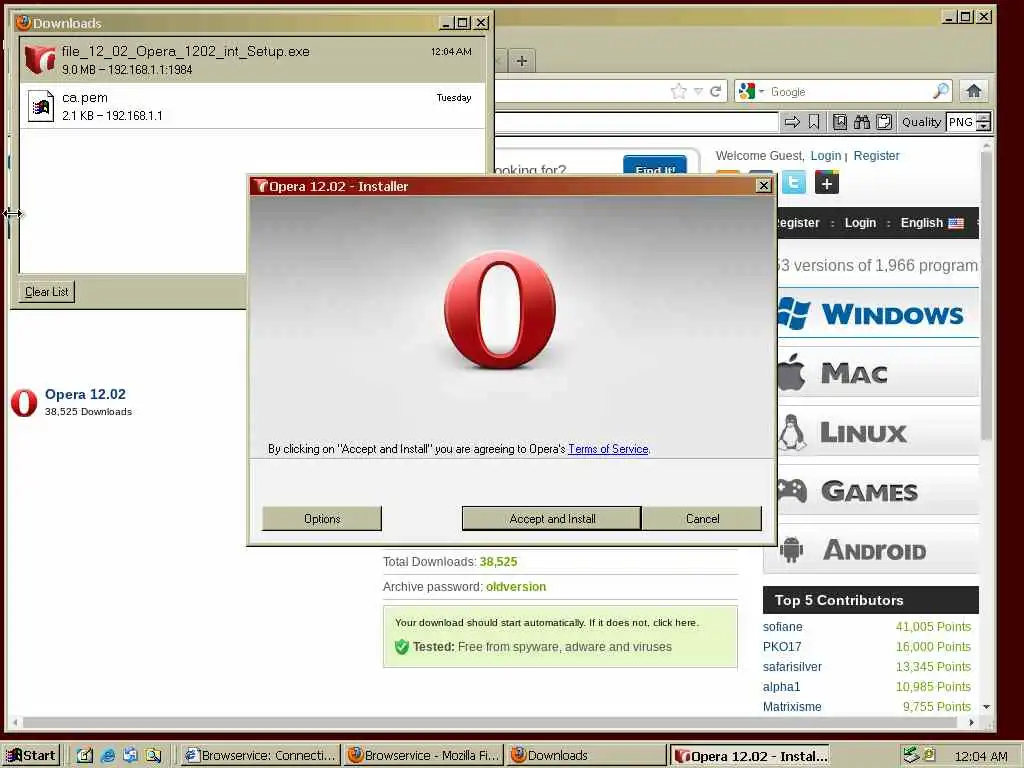Switch to Browservice - Mozilla Firefox taskbar item
Image resolution: width=1024 pixels, height=768 pixels.
pos(424,756)
